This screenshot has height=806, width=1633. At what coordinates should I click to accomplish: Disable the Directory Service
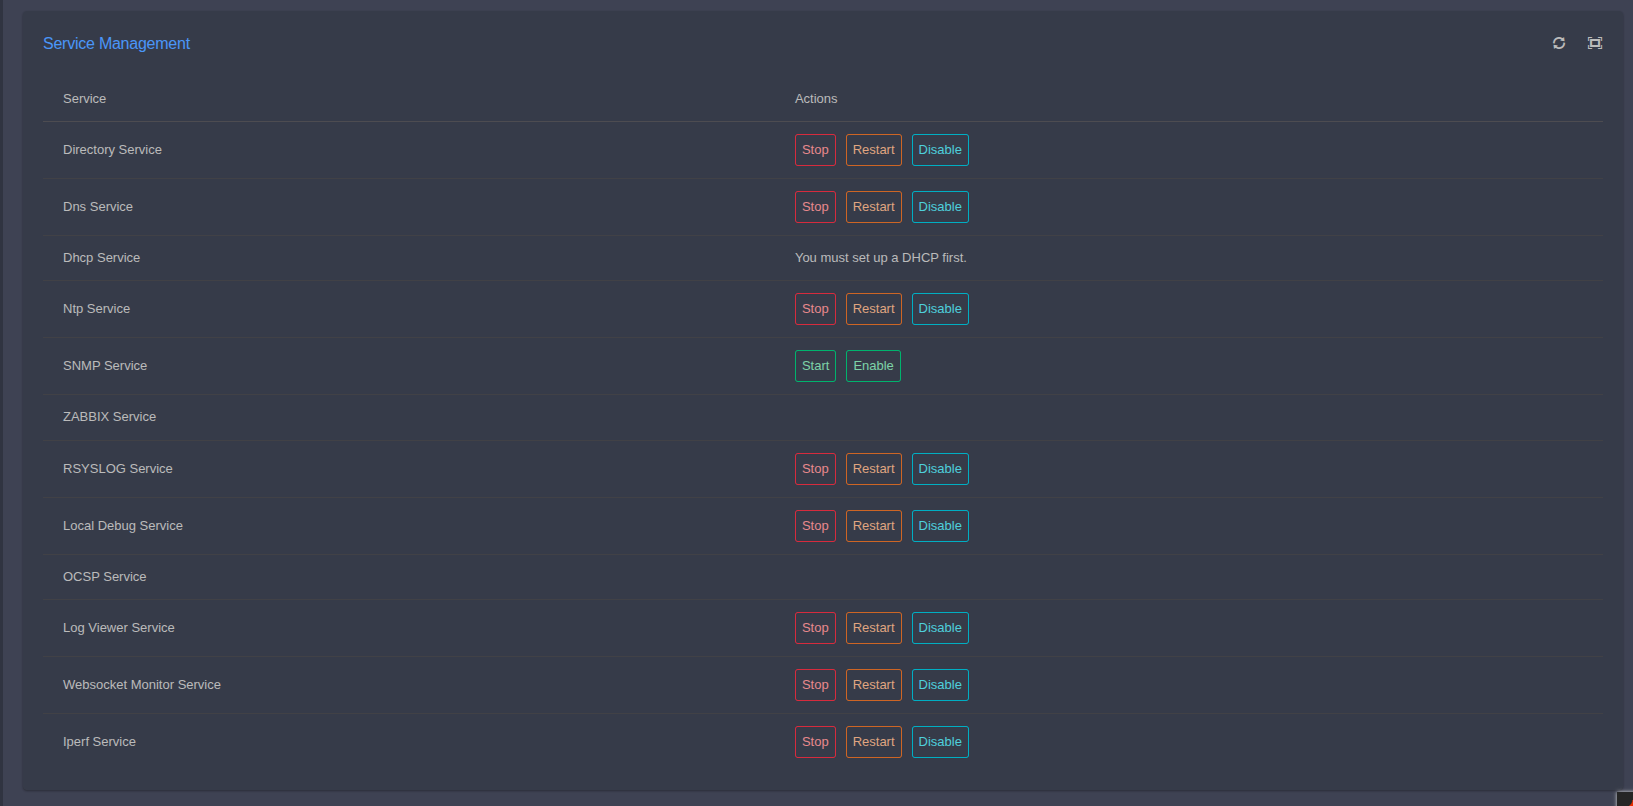(939, 150)
